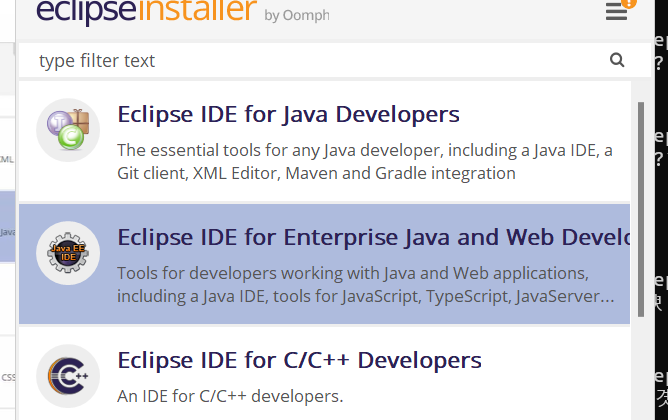The width and height of the screenshot is (668, 420).
Task: Click the orange notification badge on menu
Action: pos(629,3)
